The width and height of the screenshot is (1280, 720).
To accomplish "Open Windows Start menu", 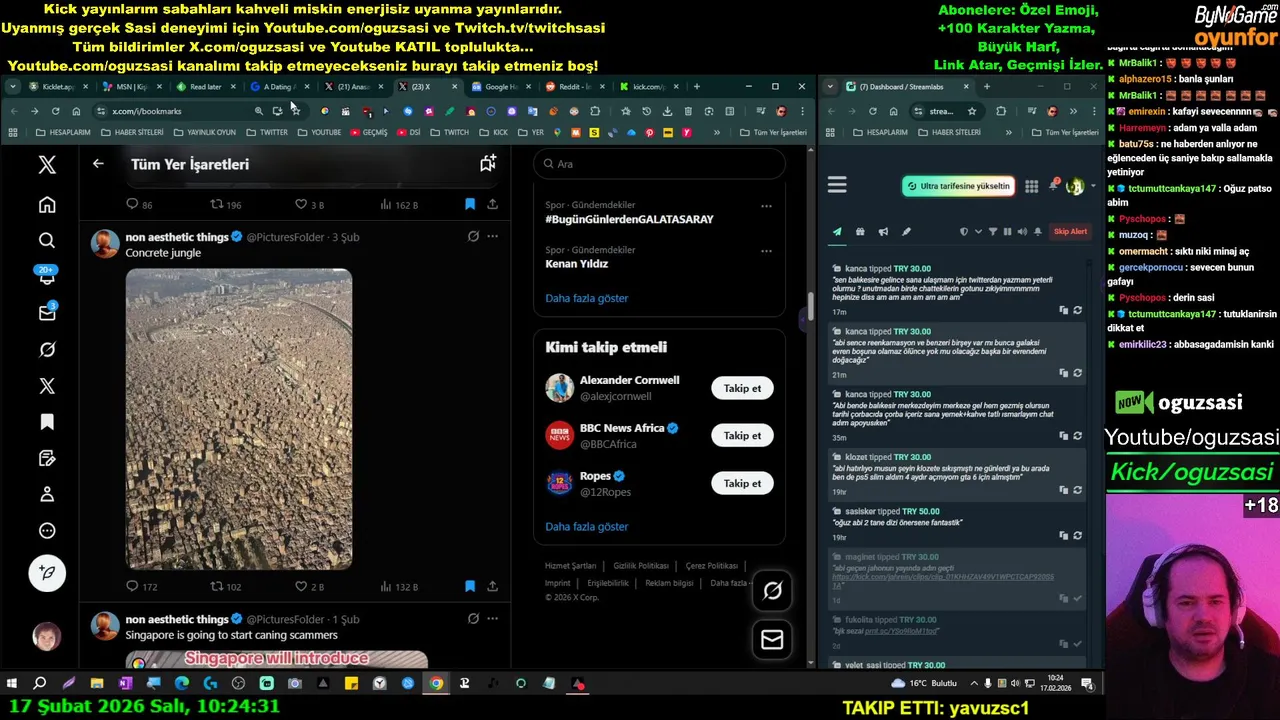I will click(12, 684).
